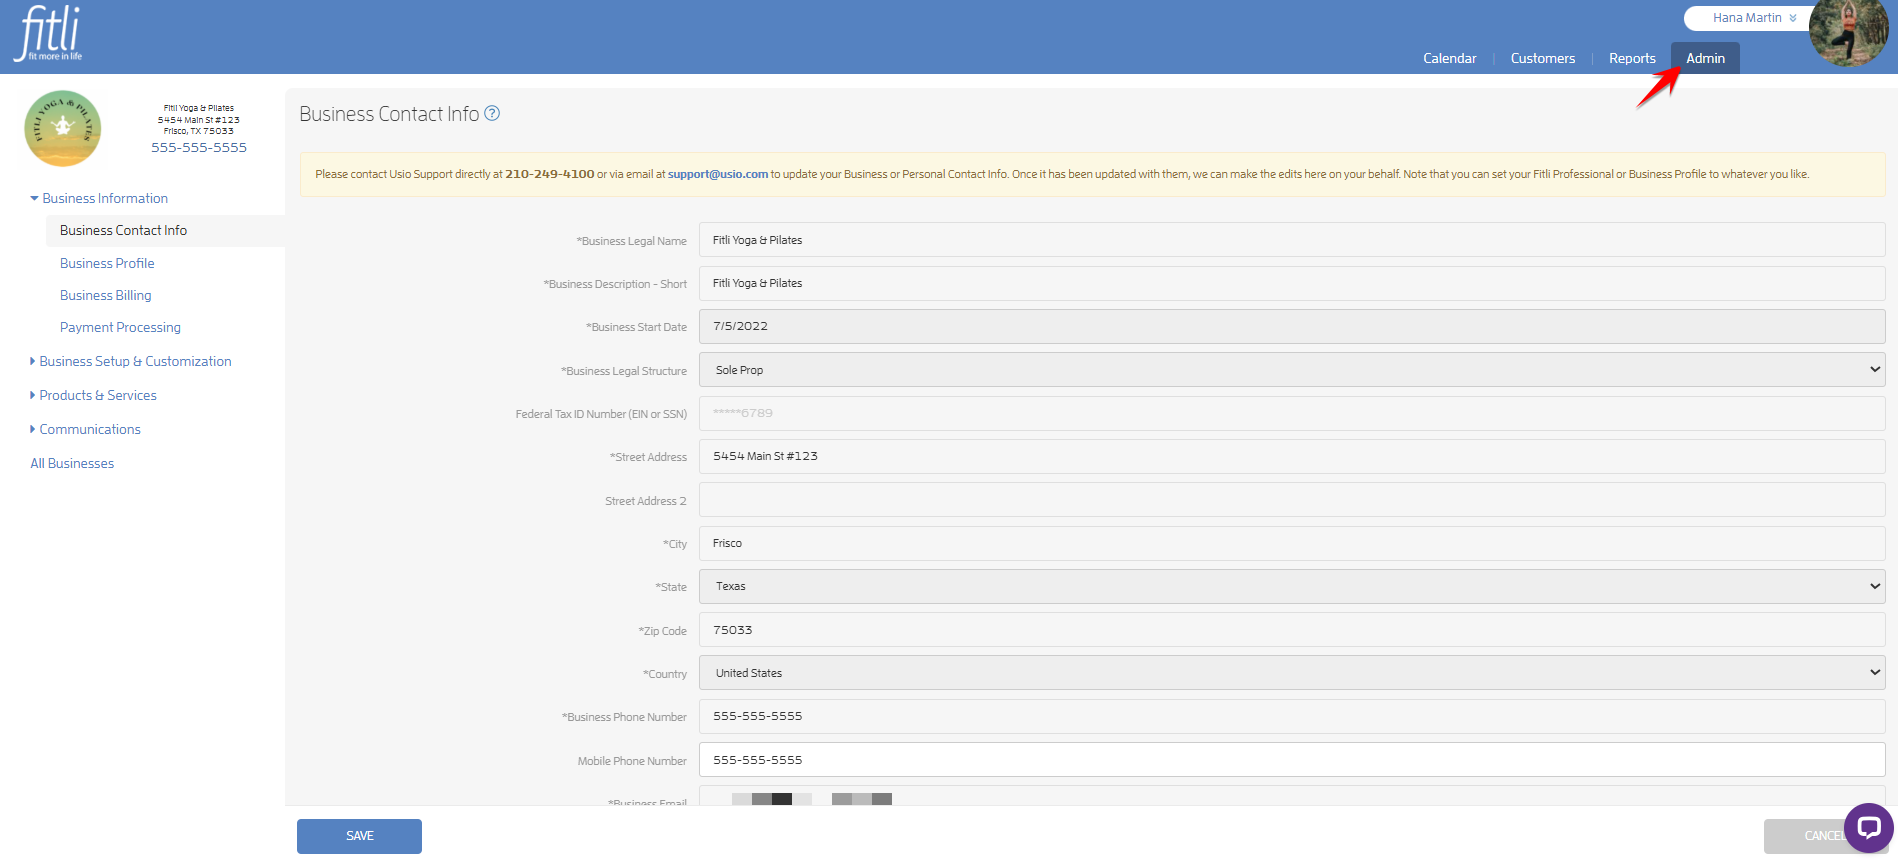Click the Fitli logo
Image resolution: width=1898 pixels, height=864 pixels.
pos(48,34)
